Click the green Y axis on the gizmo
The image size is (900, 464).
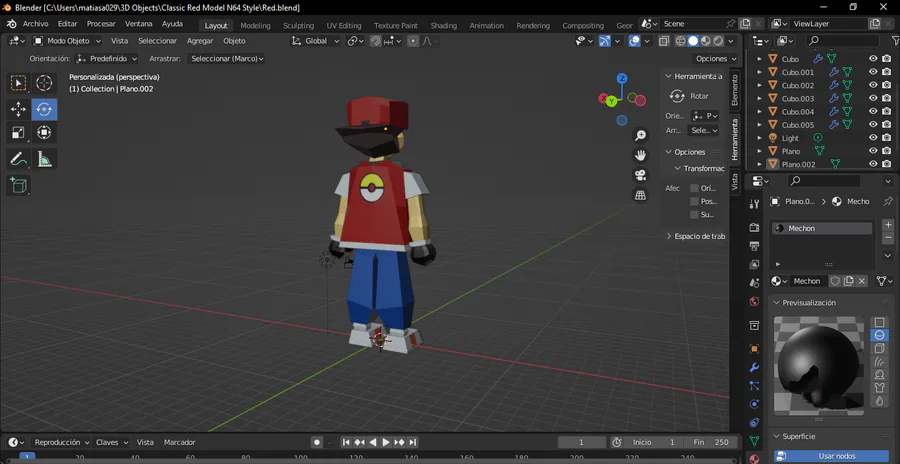[x=612, y=102]
